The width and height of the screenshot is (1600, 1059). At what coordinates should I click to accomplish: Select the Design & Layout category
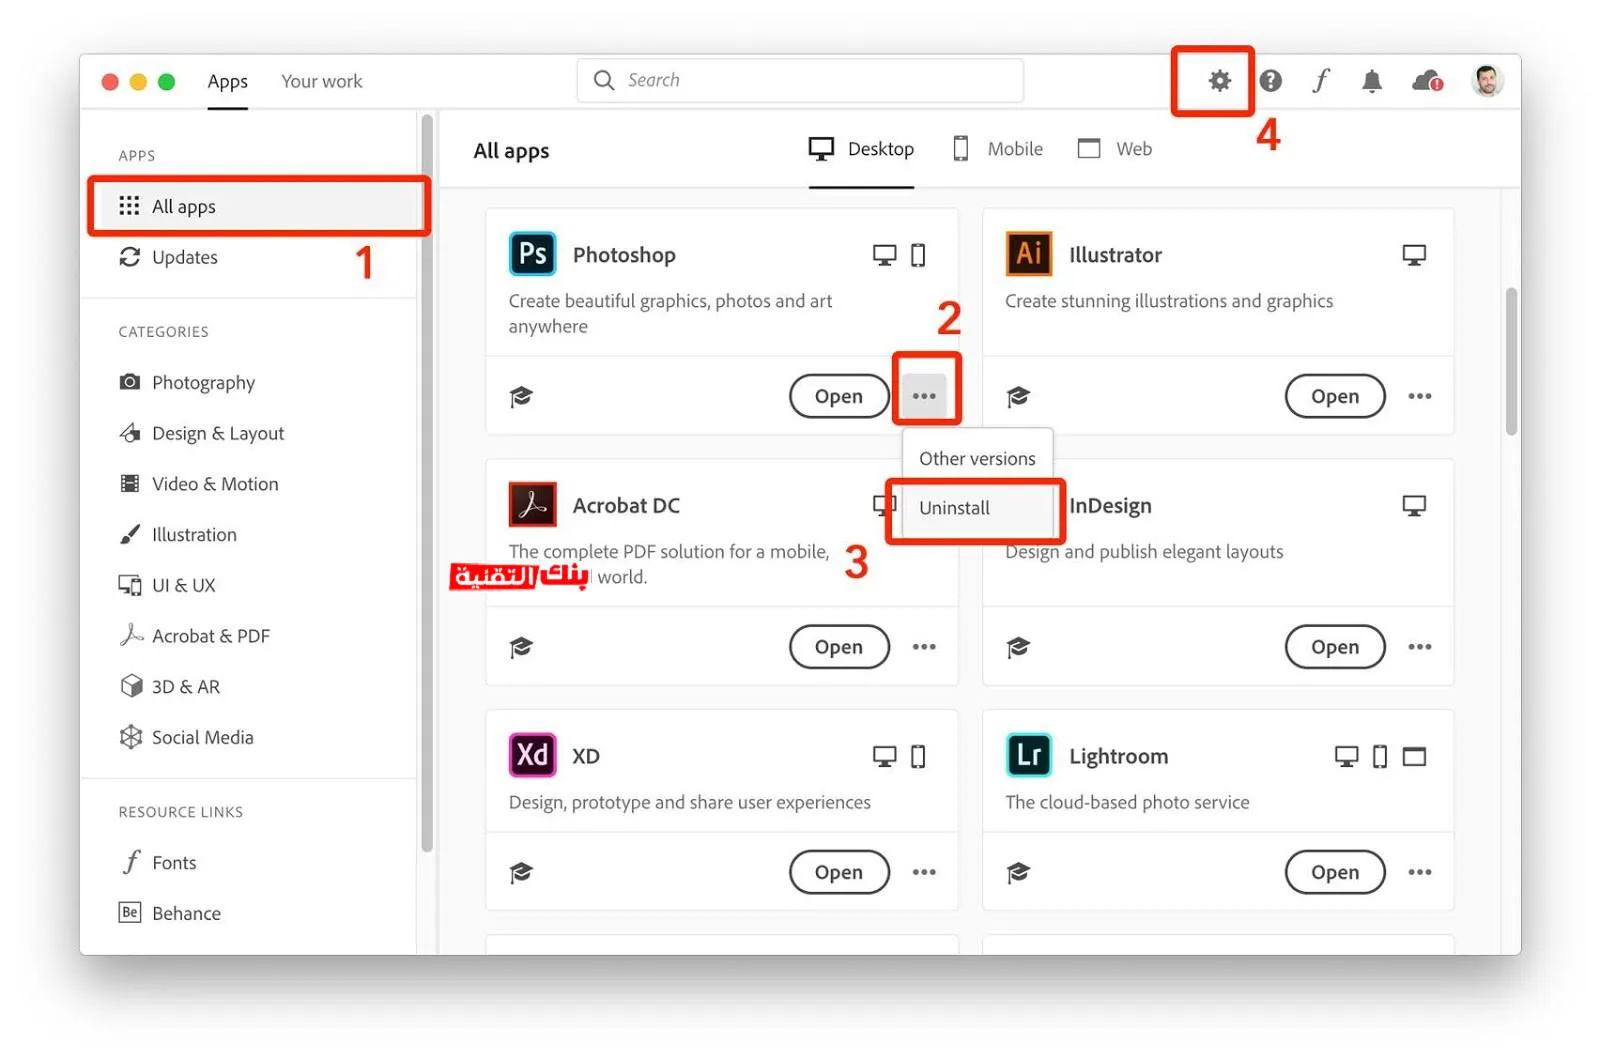click(250, 433)
